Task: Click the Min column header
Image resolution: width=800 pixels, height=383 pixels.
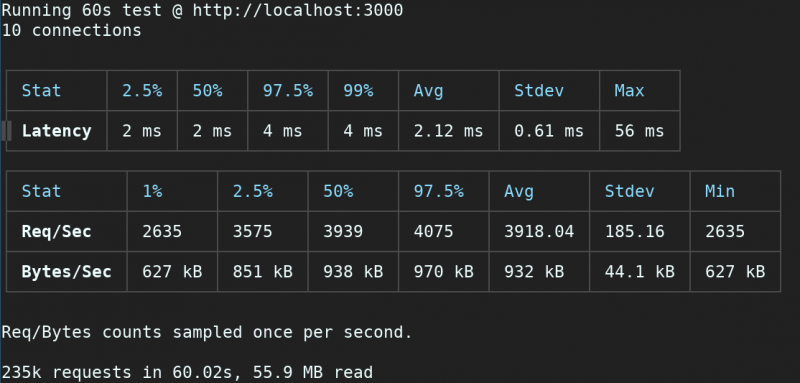Action: (x=720, y=191)
